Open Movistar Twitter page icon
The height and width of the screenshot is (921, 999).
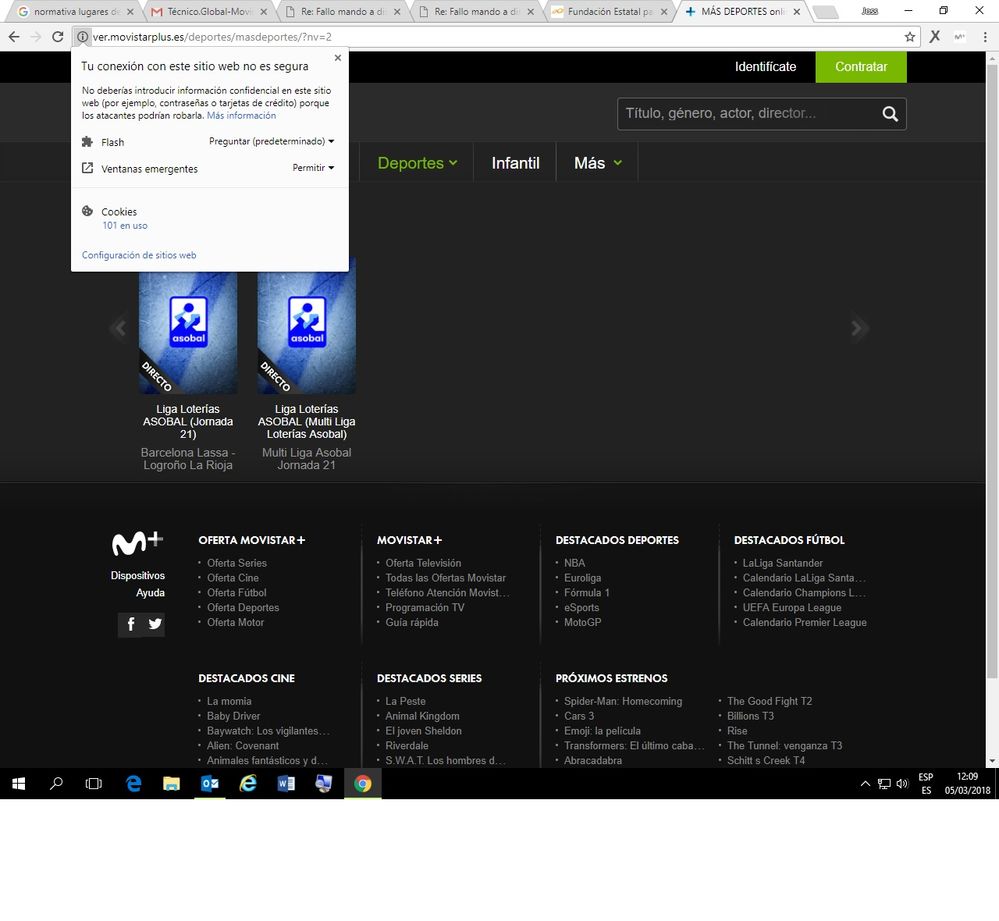pos(155,624)
